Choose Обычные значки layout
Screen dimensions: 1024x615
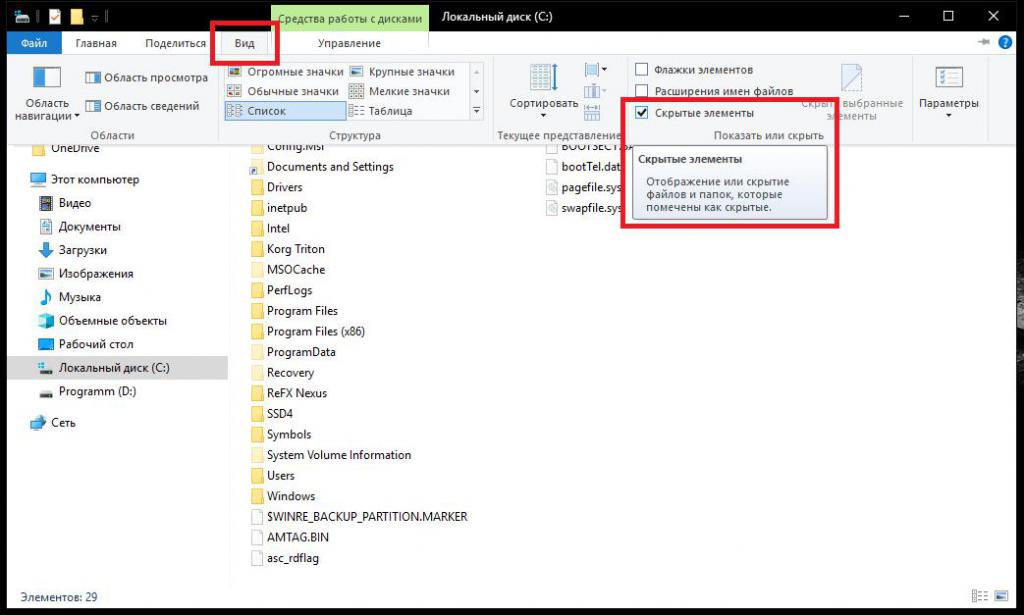pos(283,91)
